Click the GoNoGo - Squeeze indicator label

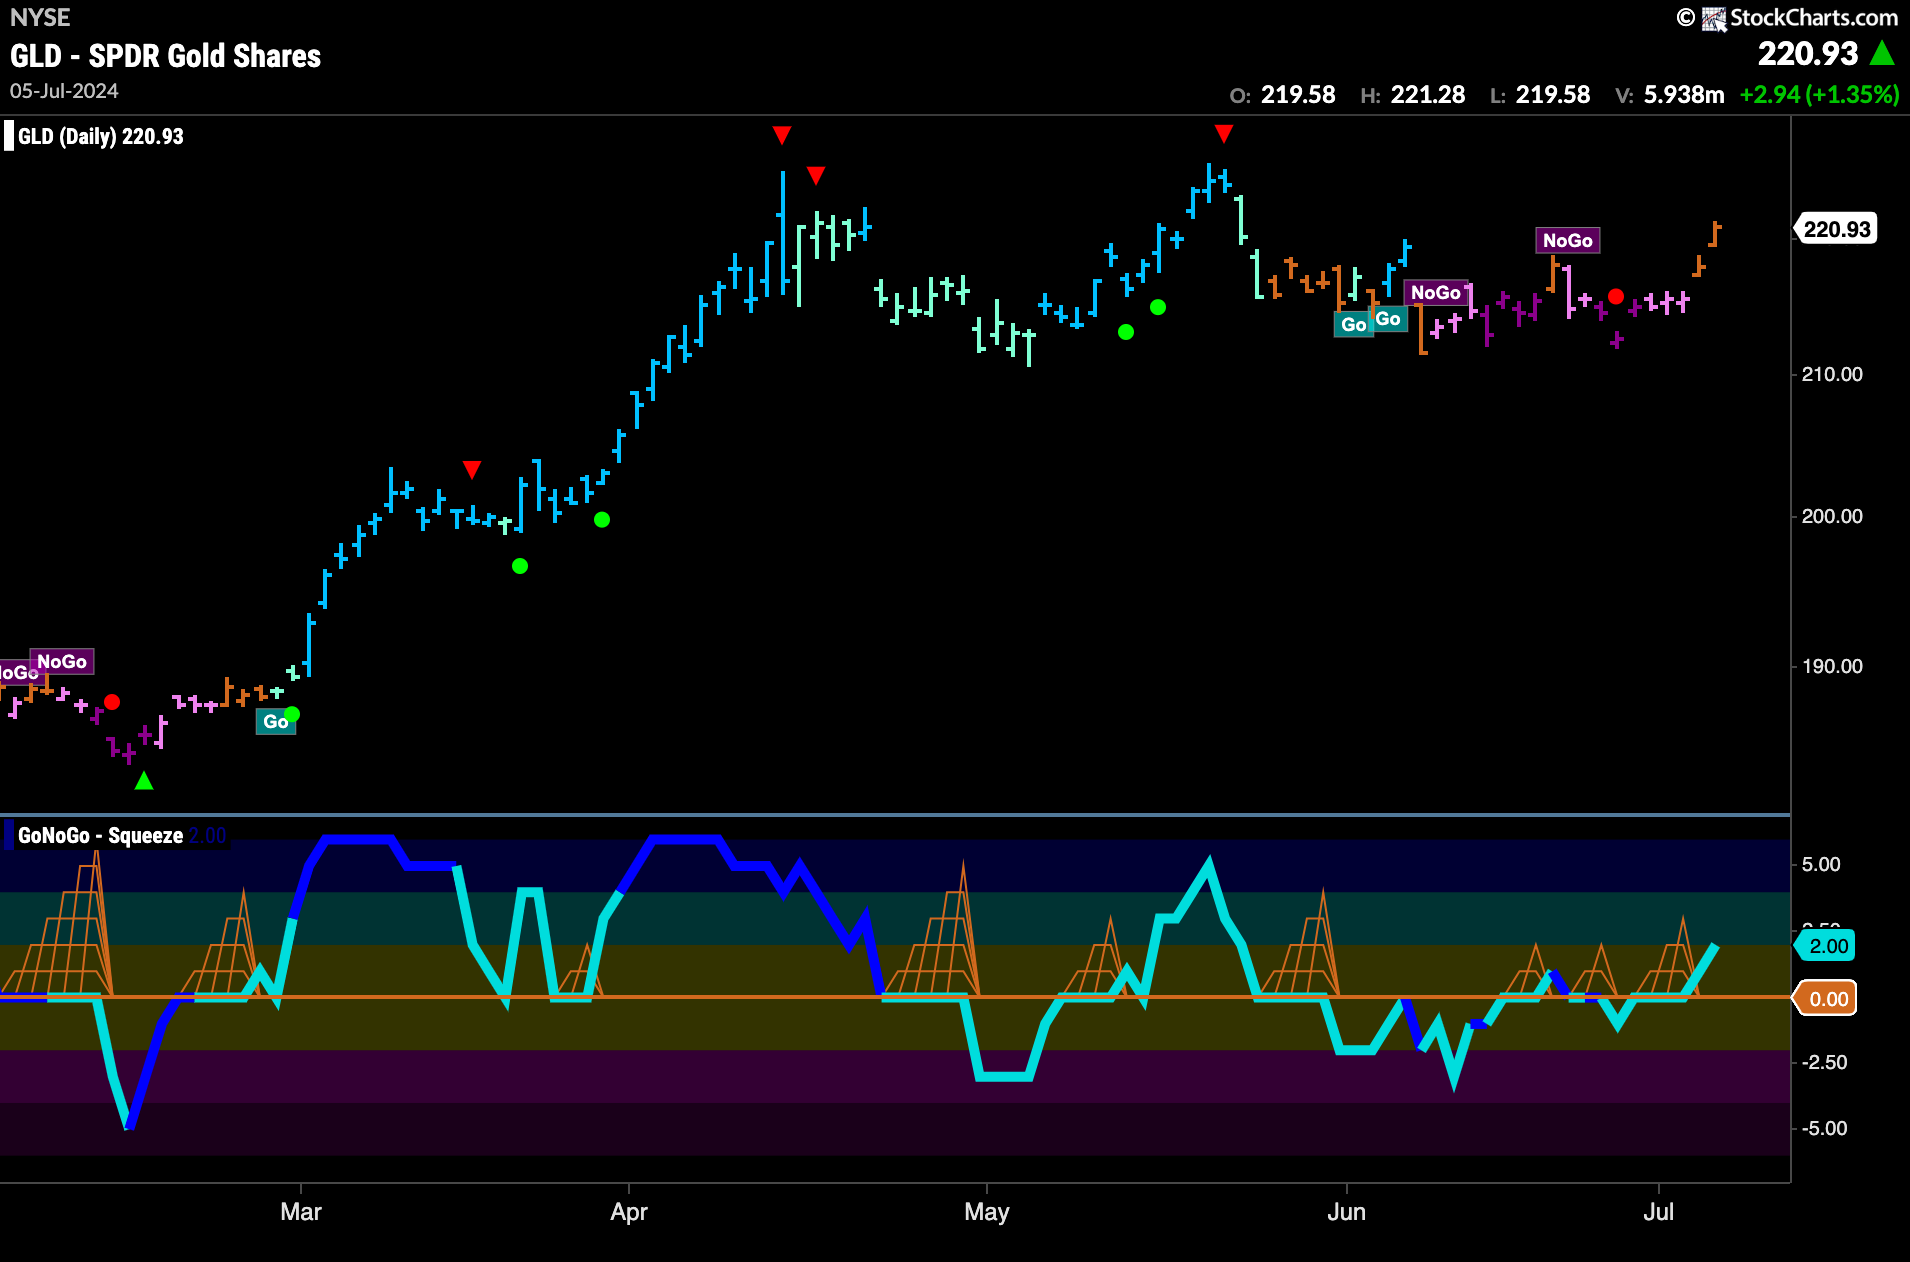[x=100, y=835]
